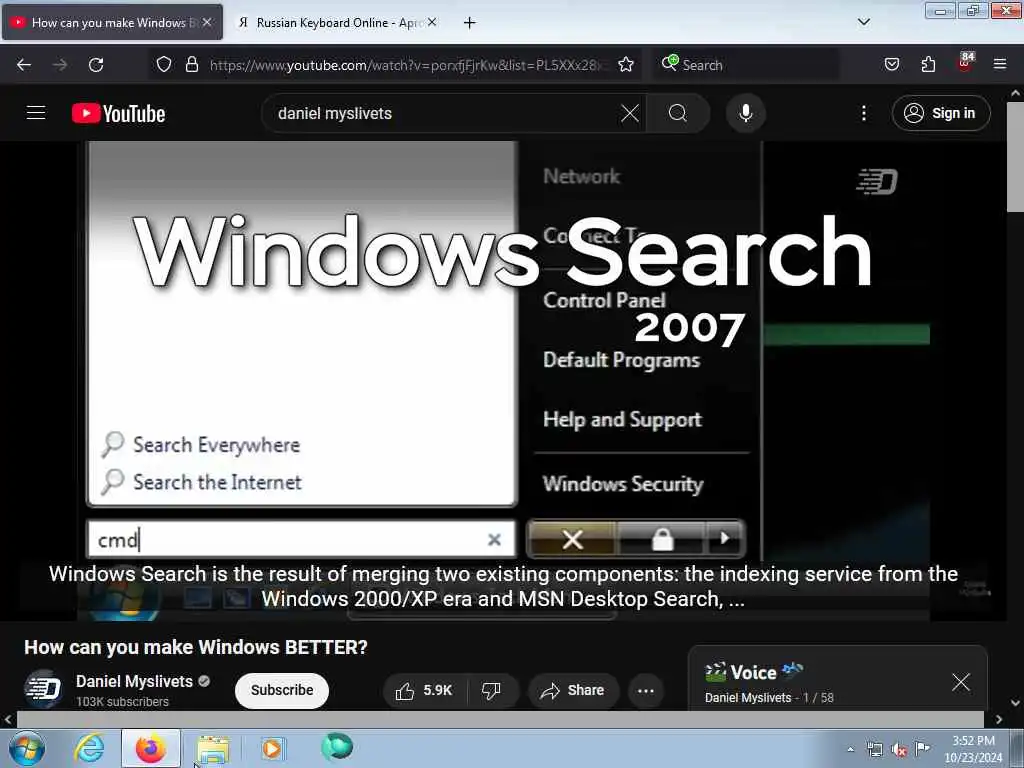Open YouTube settings three-dot menu
The width and height of the screenshot is (1024, 768).
864,113
